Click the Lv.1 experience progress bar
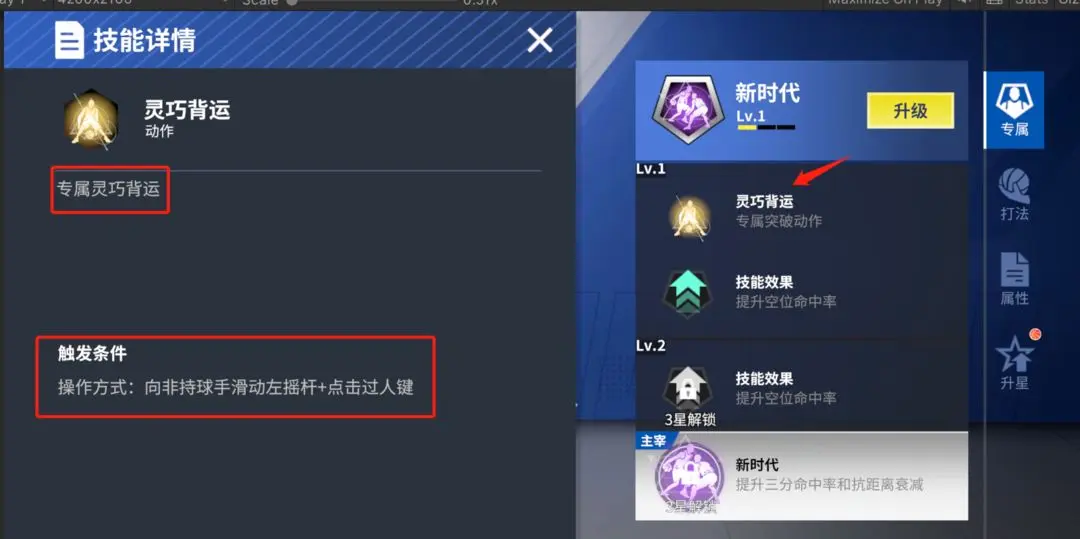The width and height of the screenshot is (1080, 539). [x=766, y=127]
